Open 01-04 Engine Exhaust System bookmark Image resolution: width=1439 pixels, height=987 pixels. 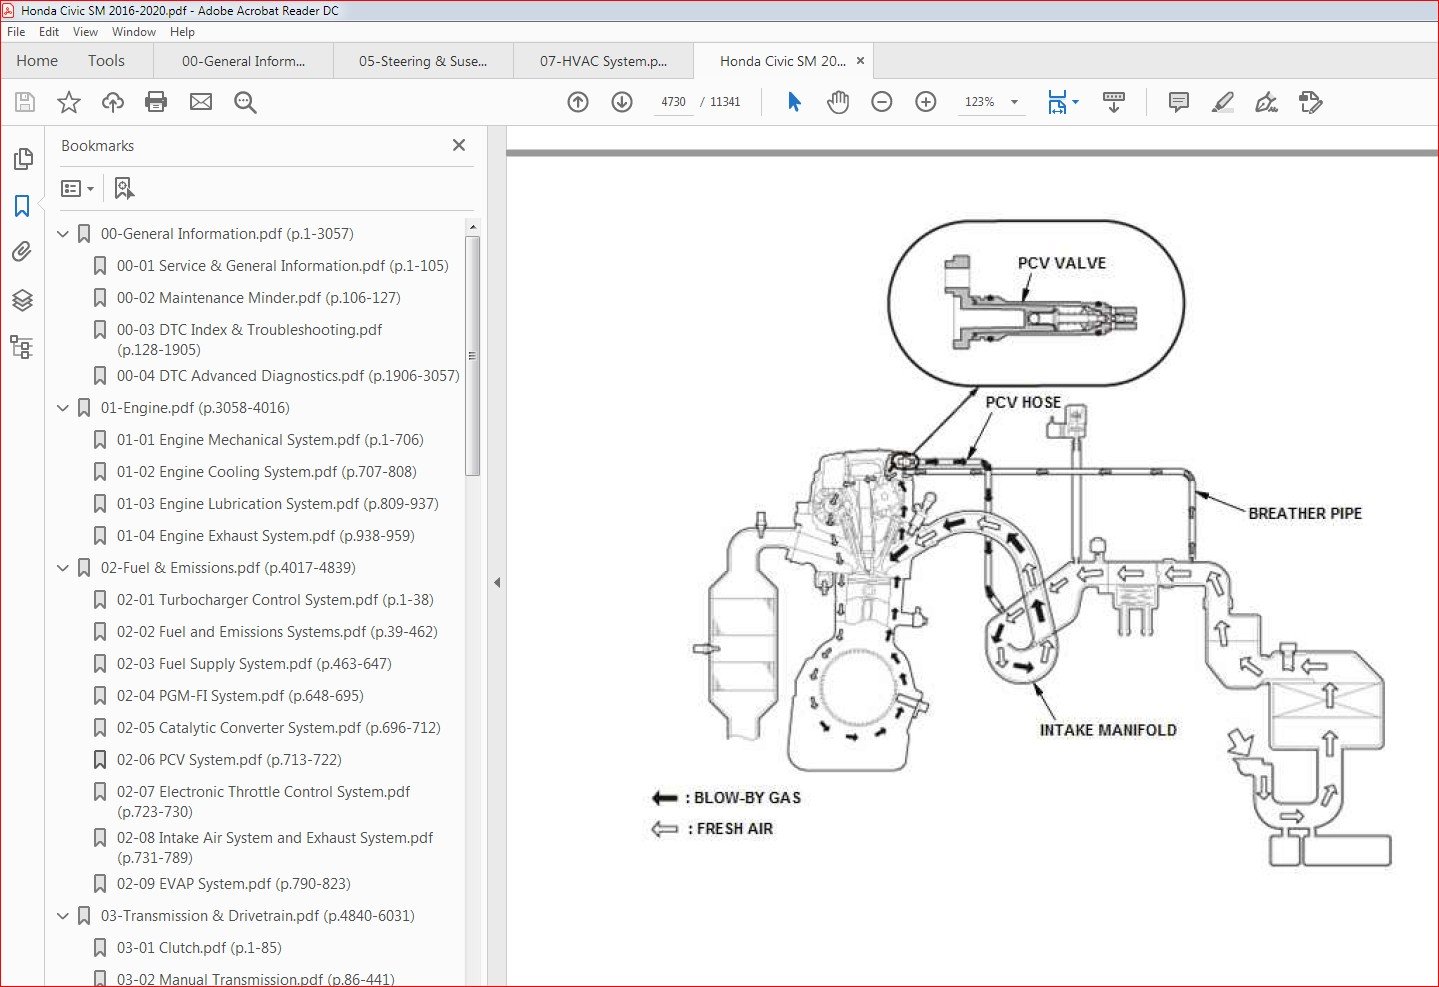point(266,536)
